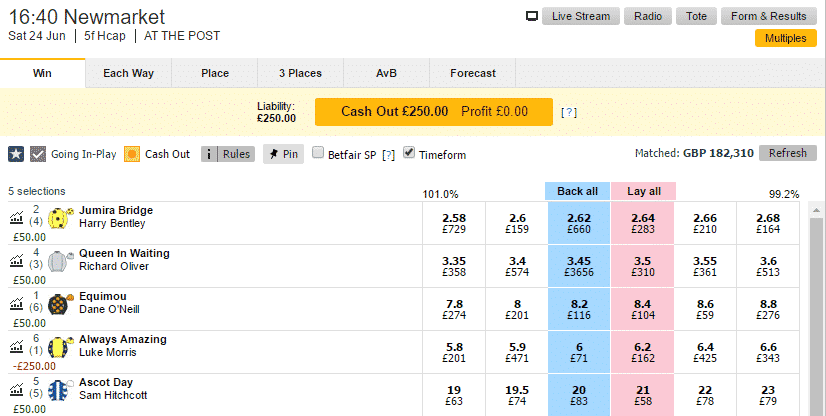Click the Multiples button
The width and height of the screenshot is (826, 416).
[785, 38]
